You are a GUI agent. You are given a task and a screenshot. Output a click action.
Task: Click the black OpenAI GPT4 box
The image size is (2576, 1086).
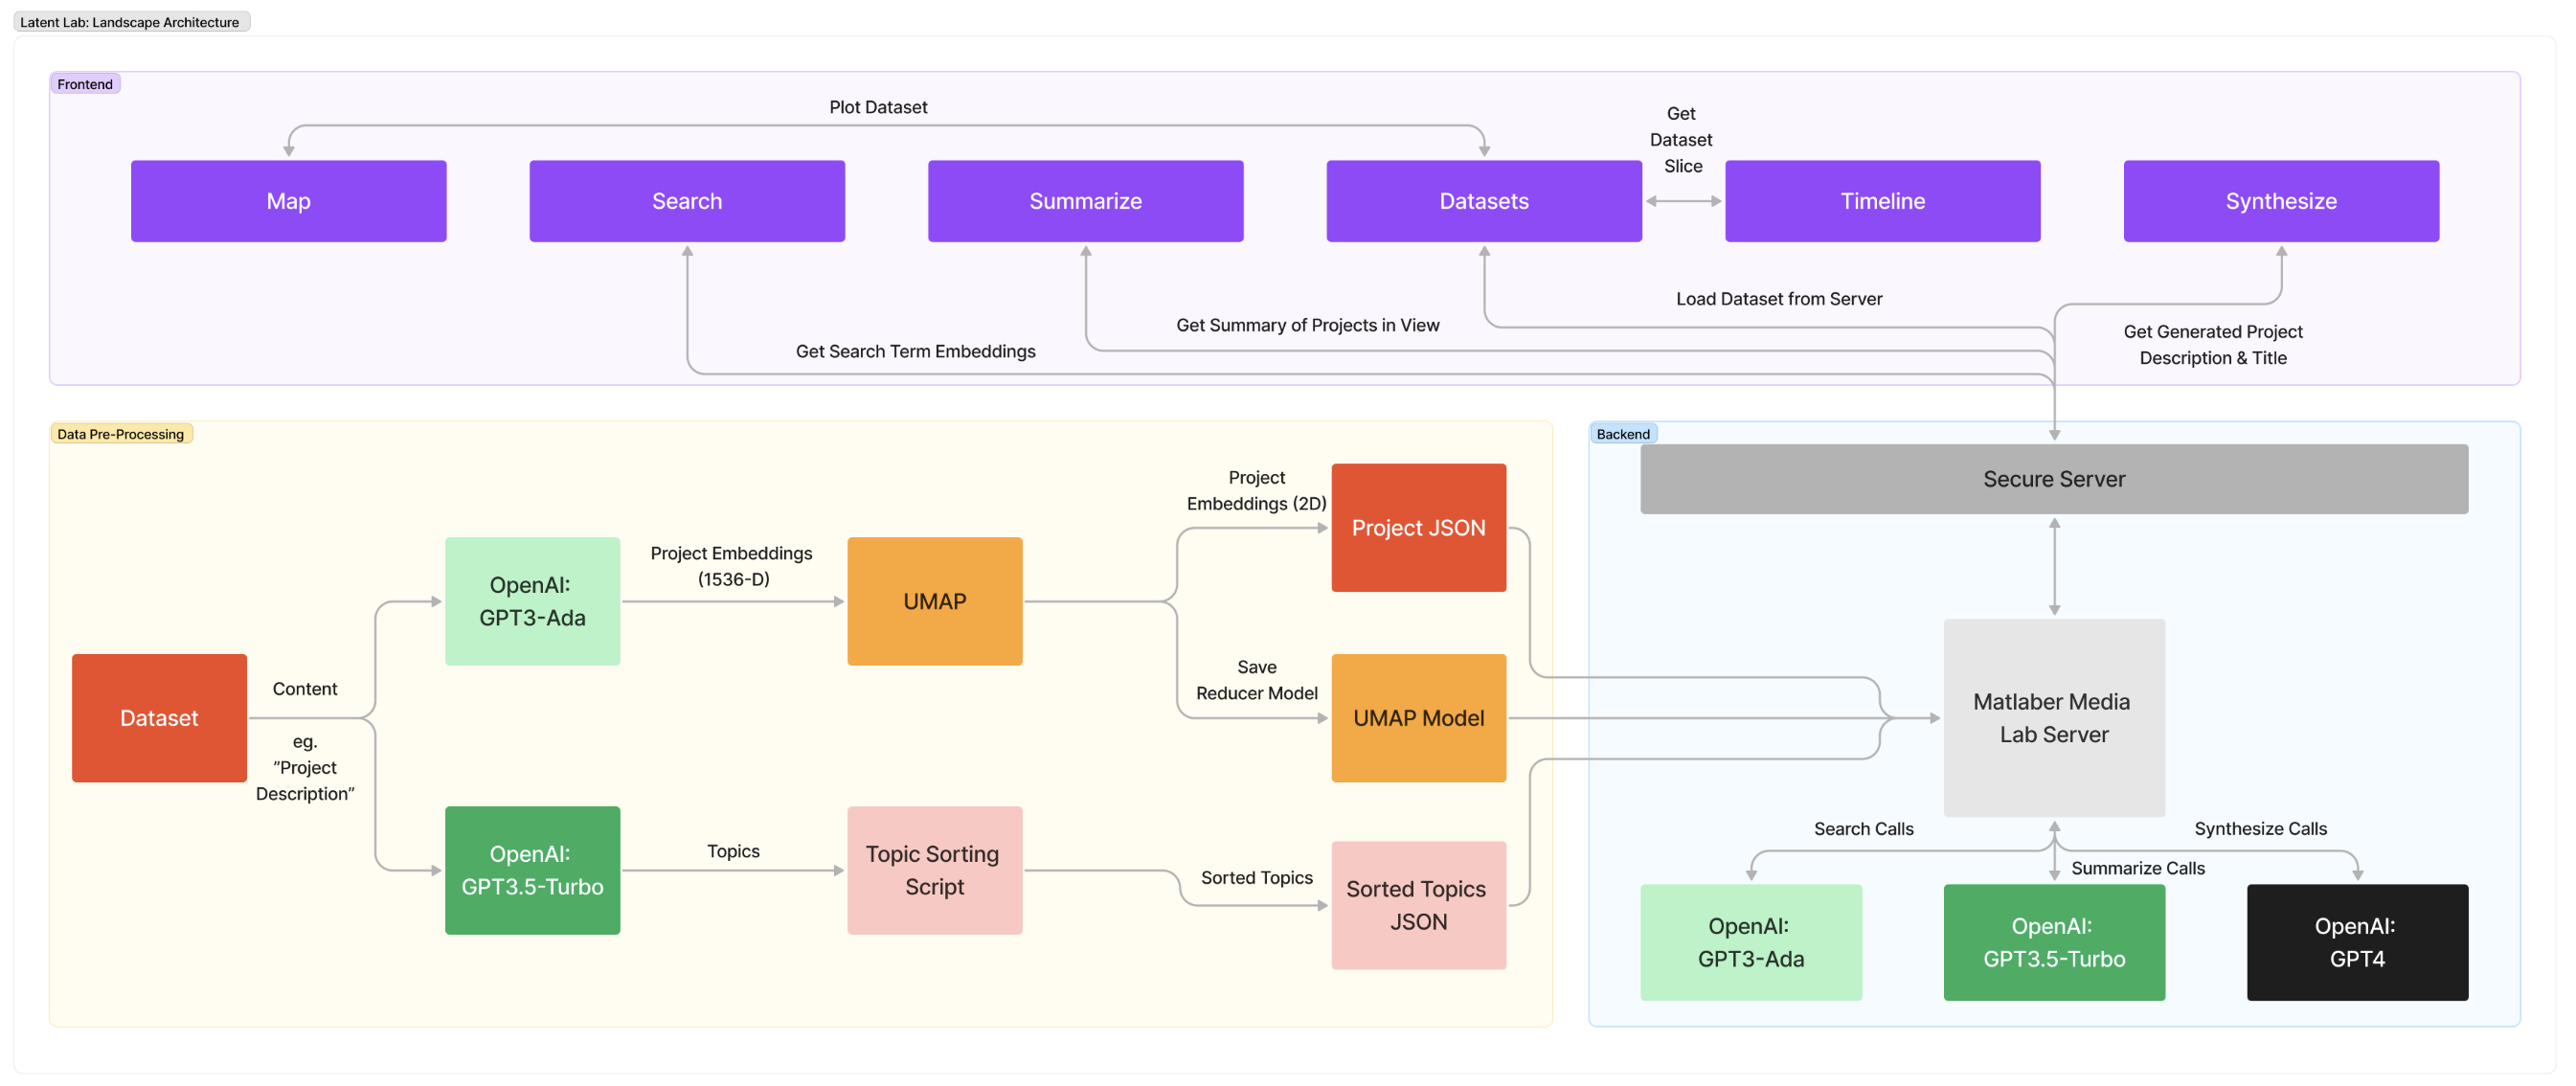2356,942
